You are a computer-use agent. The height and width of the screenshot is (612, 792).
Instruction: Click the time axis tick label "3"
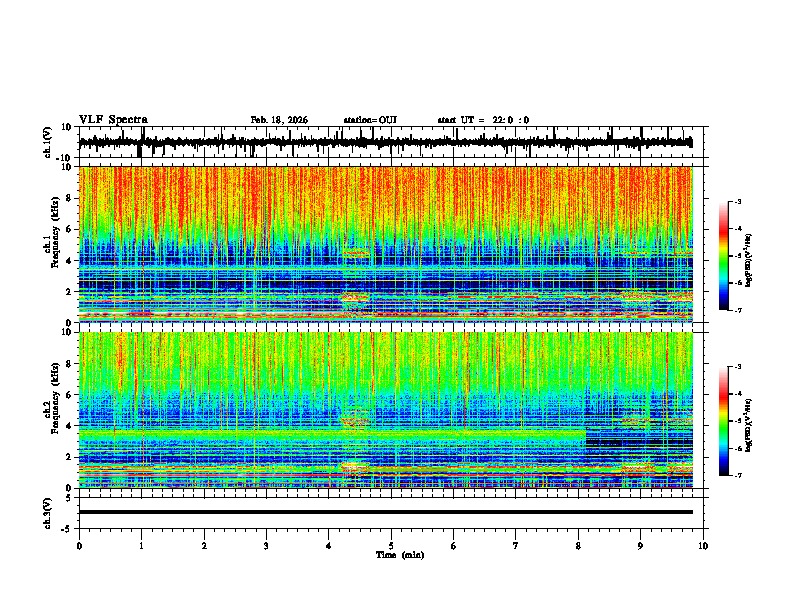coord(266,546)
